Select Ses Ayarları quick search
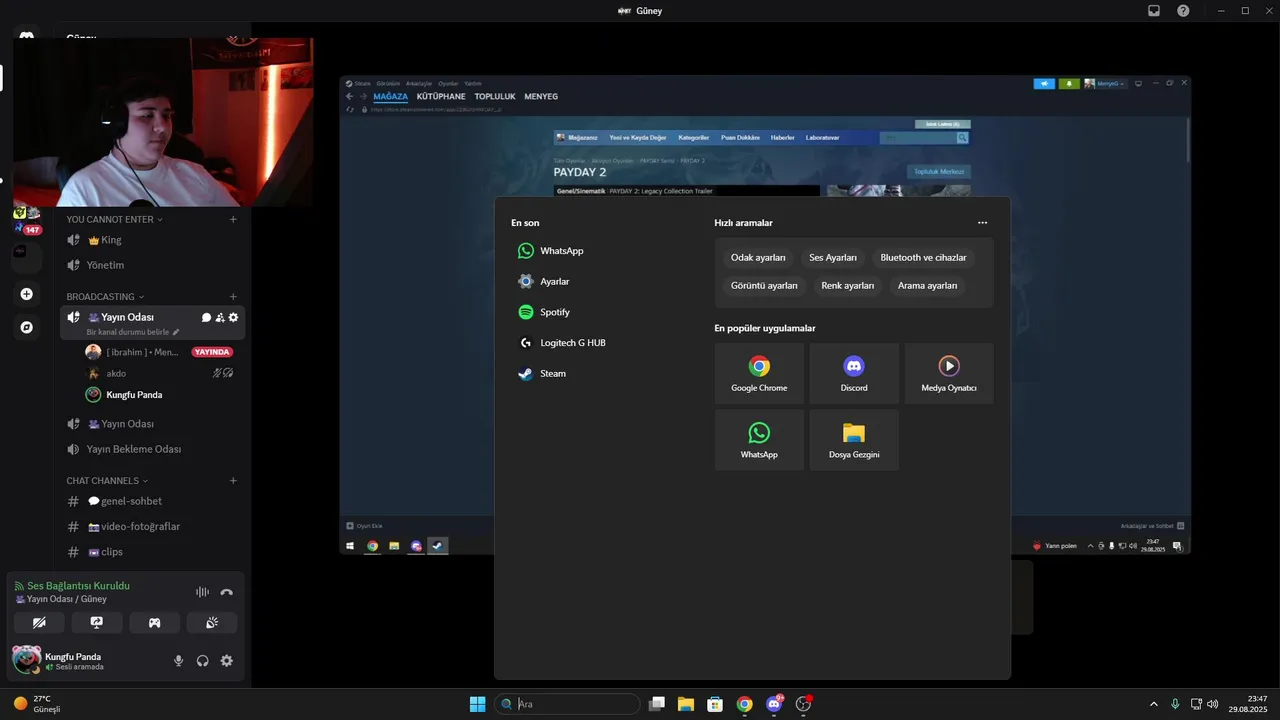Image resolution: width=1280 pixels, height=720 pixels. click(x=833, y=257)
